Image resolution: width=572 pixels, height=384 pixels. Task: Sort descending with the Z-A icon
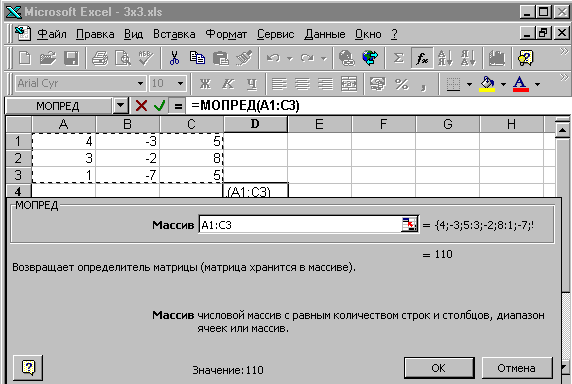(468, 58)
